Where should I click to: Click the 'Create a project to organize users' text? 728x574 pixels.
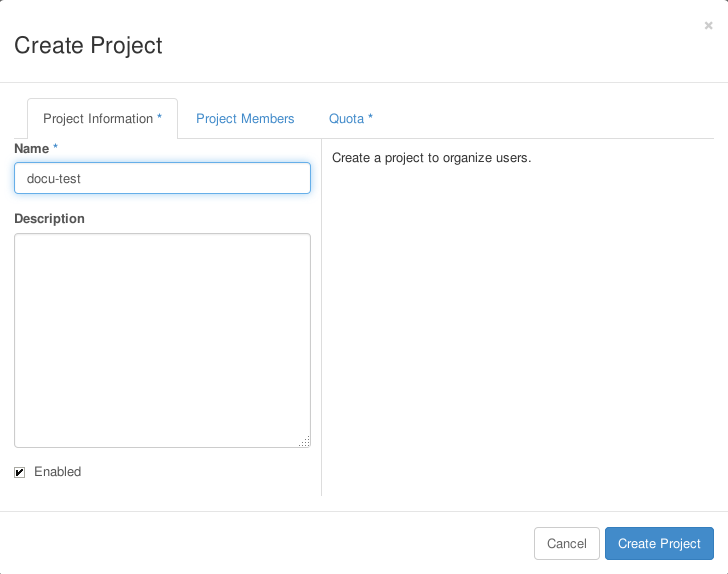(431, 158)
